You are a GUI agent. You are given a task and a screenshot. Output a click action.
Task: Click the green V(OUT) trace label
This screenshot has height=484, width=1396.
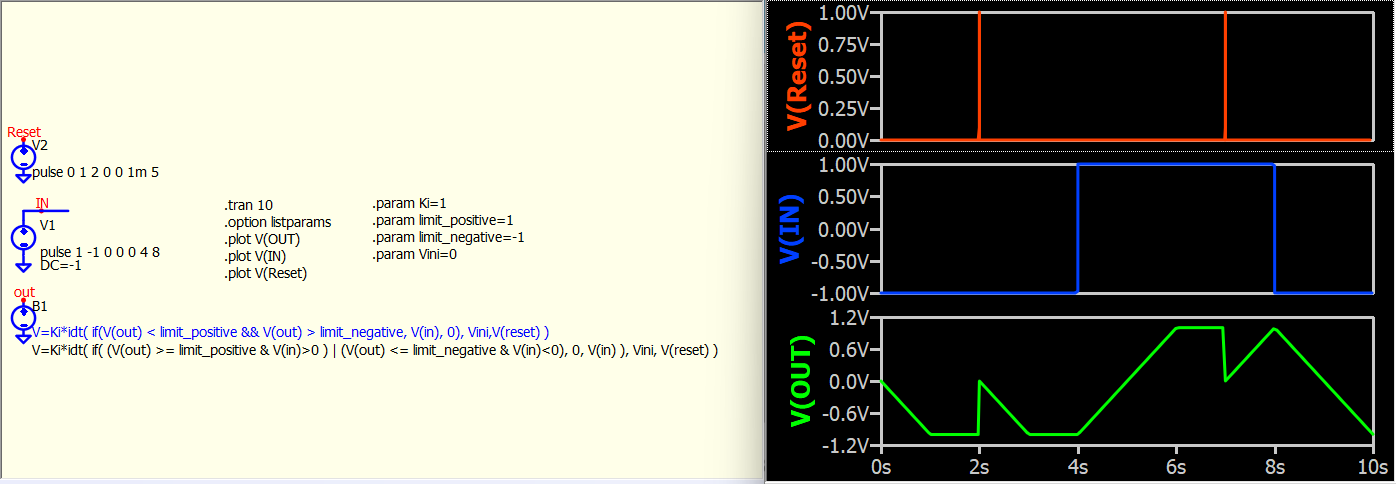point(798,381)
